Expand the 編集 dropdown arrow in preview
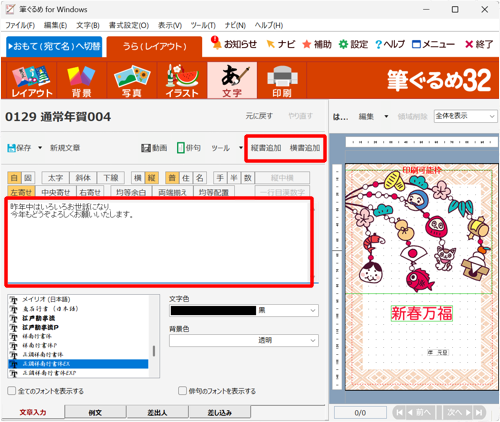500x422 pixels. (386, 117)
